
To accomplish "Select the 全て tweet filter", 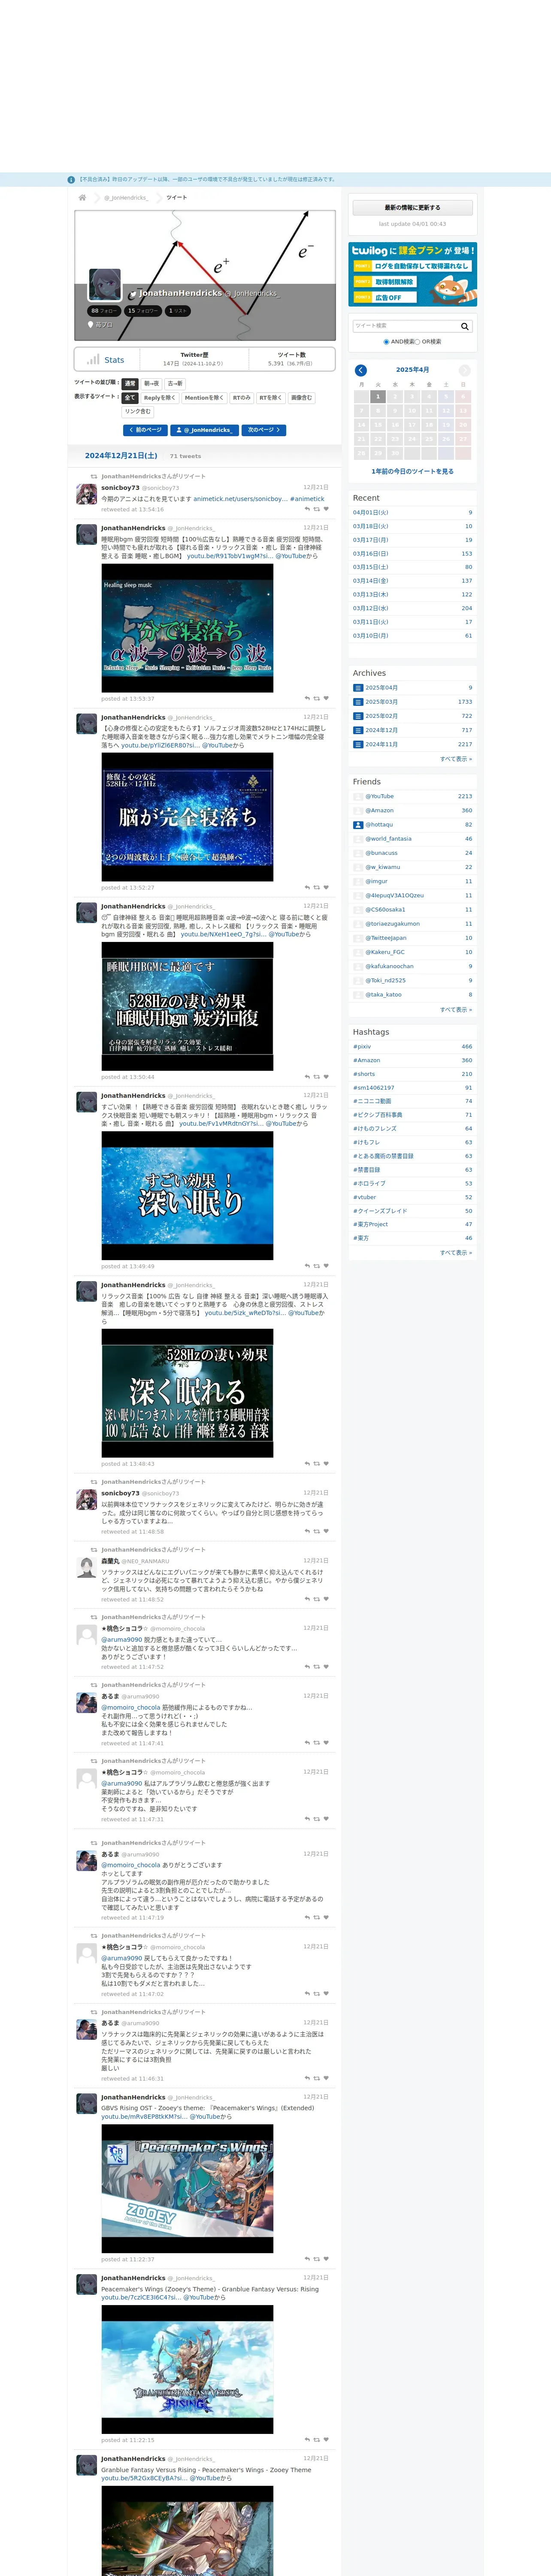I will click(130, 398).
